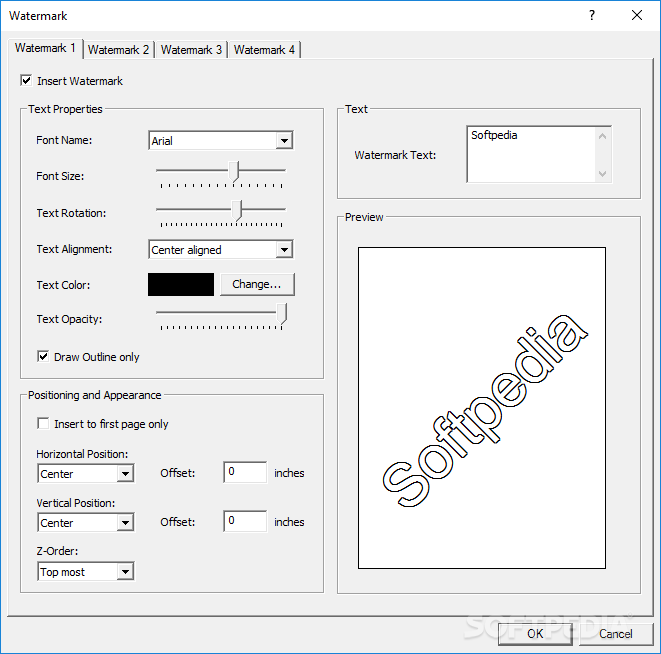Switch to the Watermark 2 tab
The width and height of the screenshot is (661, 654).
(x=118, y=50)
